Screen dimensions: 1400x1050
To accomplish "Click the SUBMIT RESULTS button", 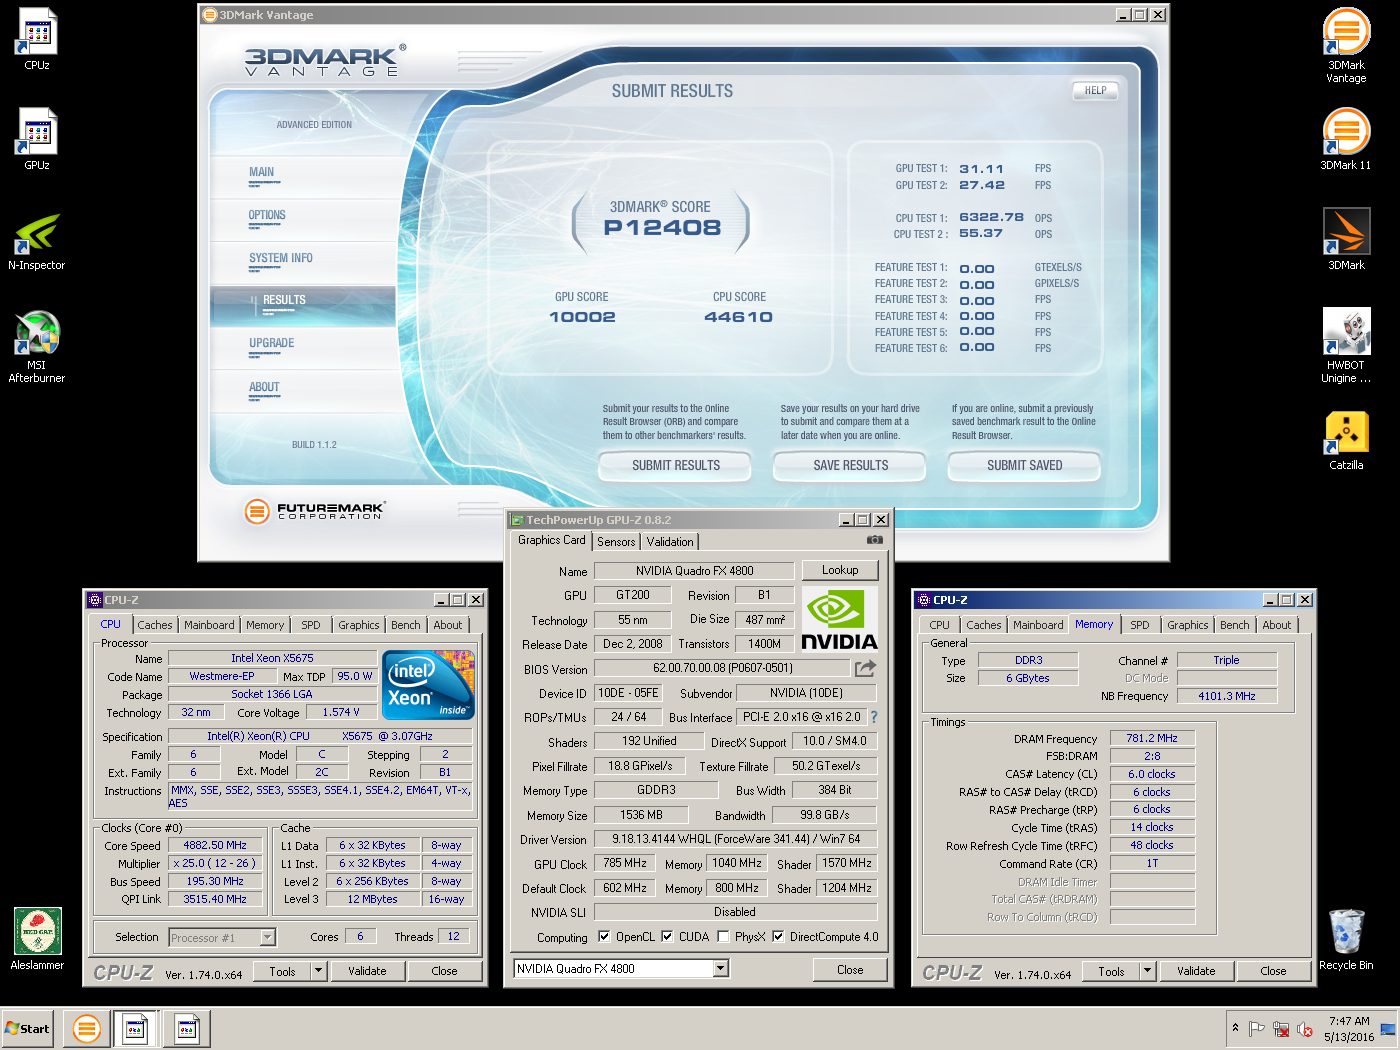I will [x=675, y=466].
